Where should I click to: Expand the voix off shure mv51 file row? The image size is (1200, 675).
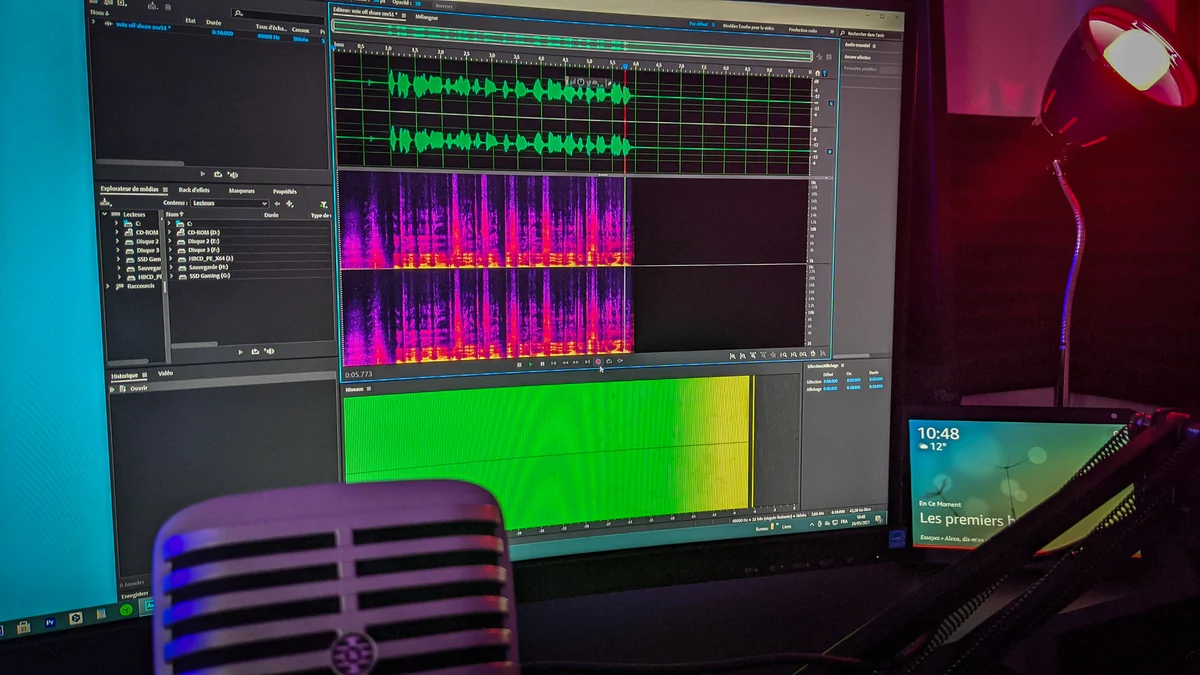coord(93,21)
